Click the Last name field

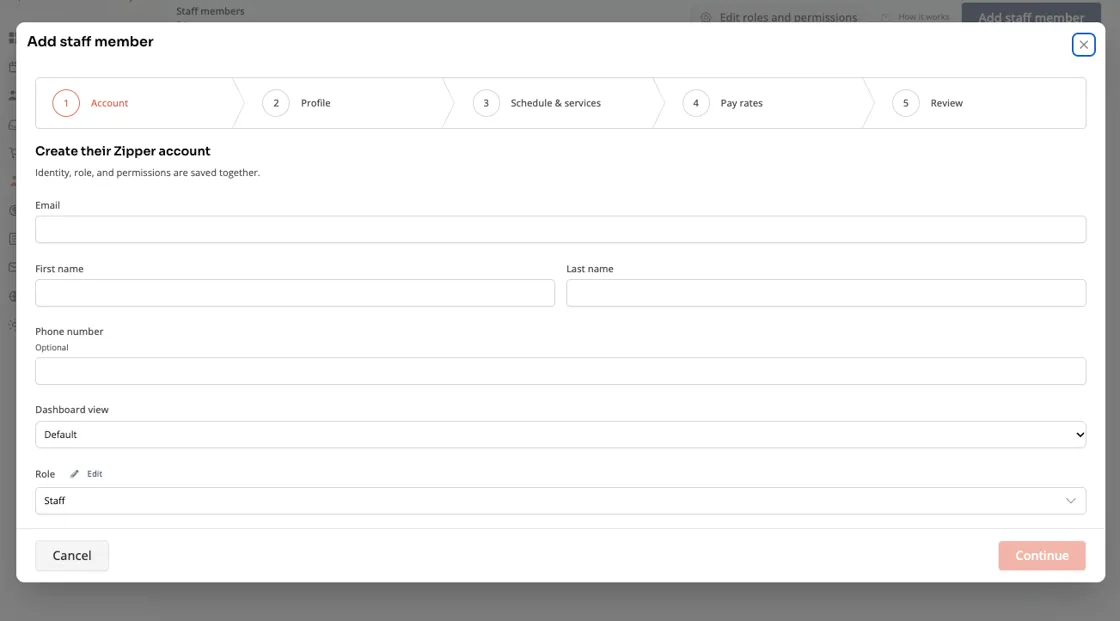826,293
